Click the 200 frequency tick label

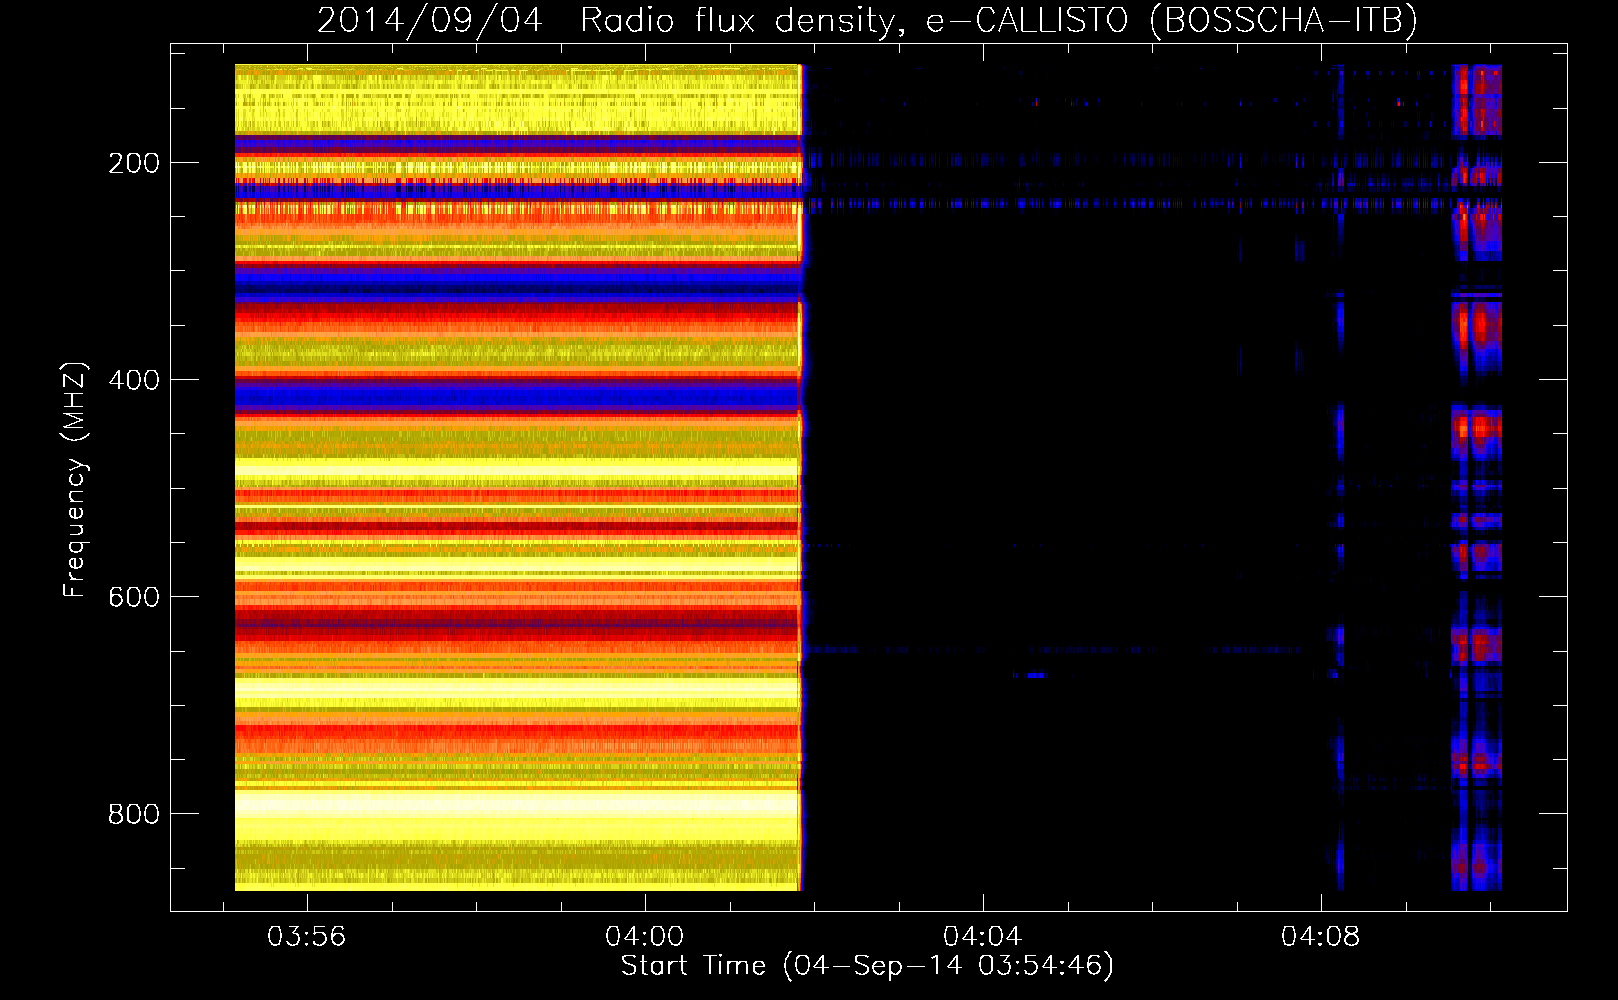point(134,163)
